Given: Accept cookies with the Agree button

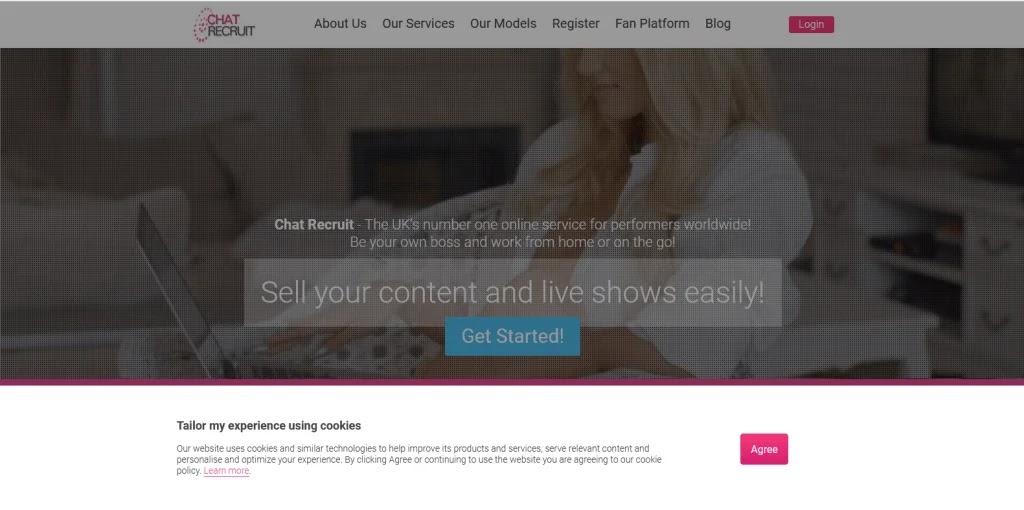Looking at the screenshot, I should pos(763,449).
